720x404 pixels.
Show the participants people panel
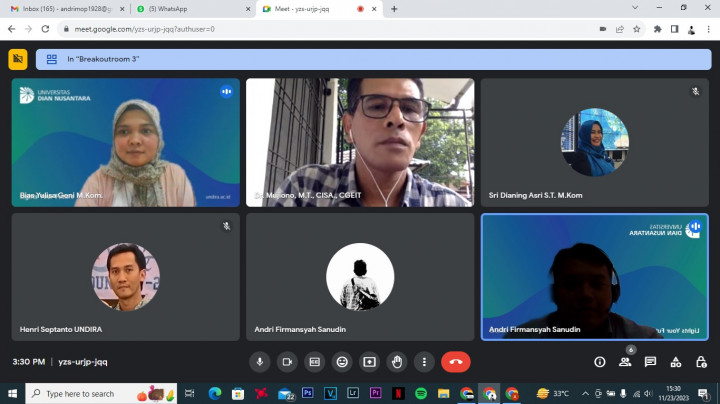click(625, 361)
